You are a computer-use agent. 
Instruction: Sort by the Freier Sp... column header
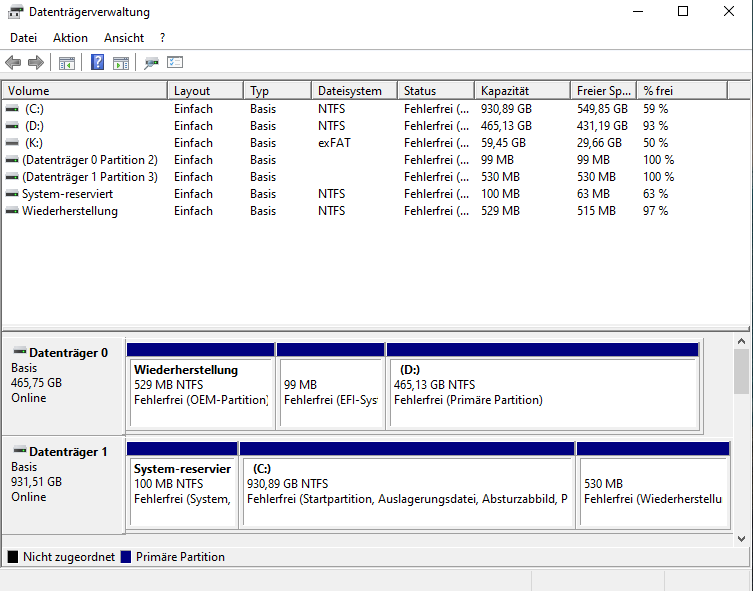pyautogui.click(x=604, y=91)
